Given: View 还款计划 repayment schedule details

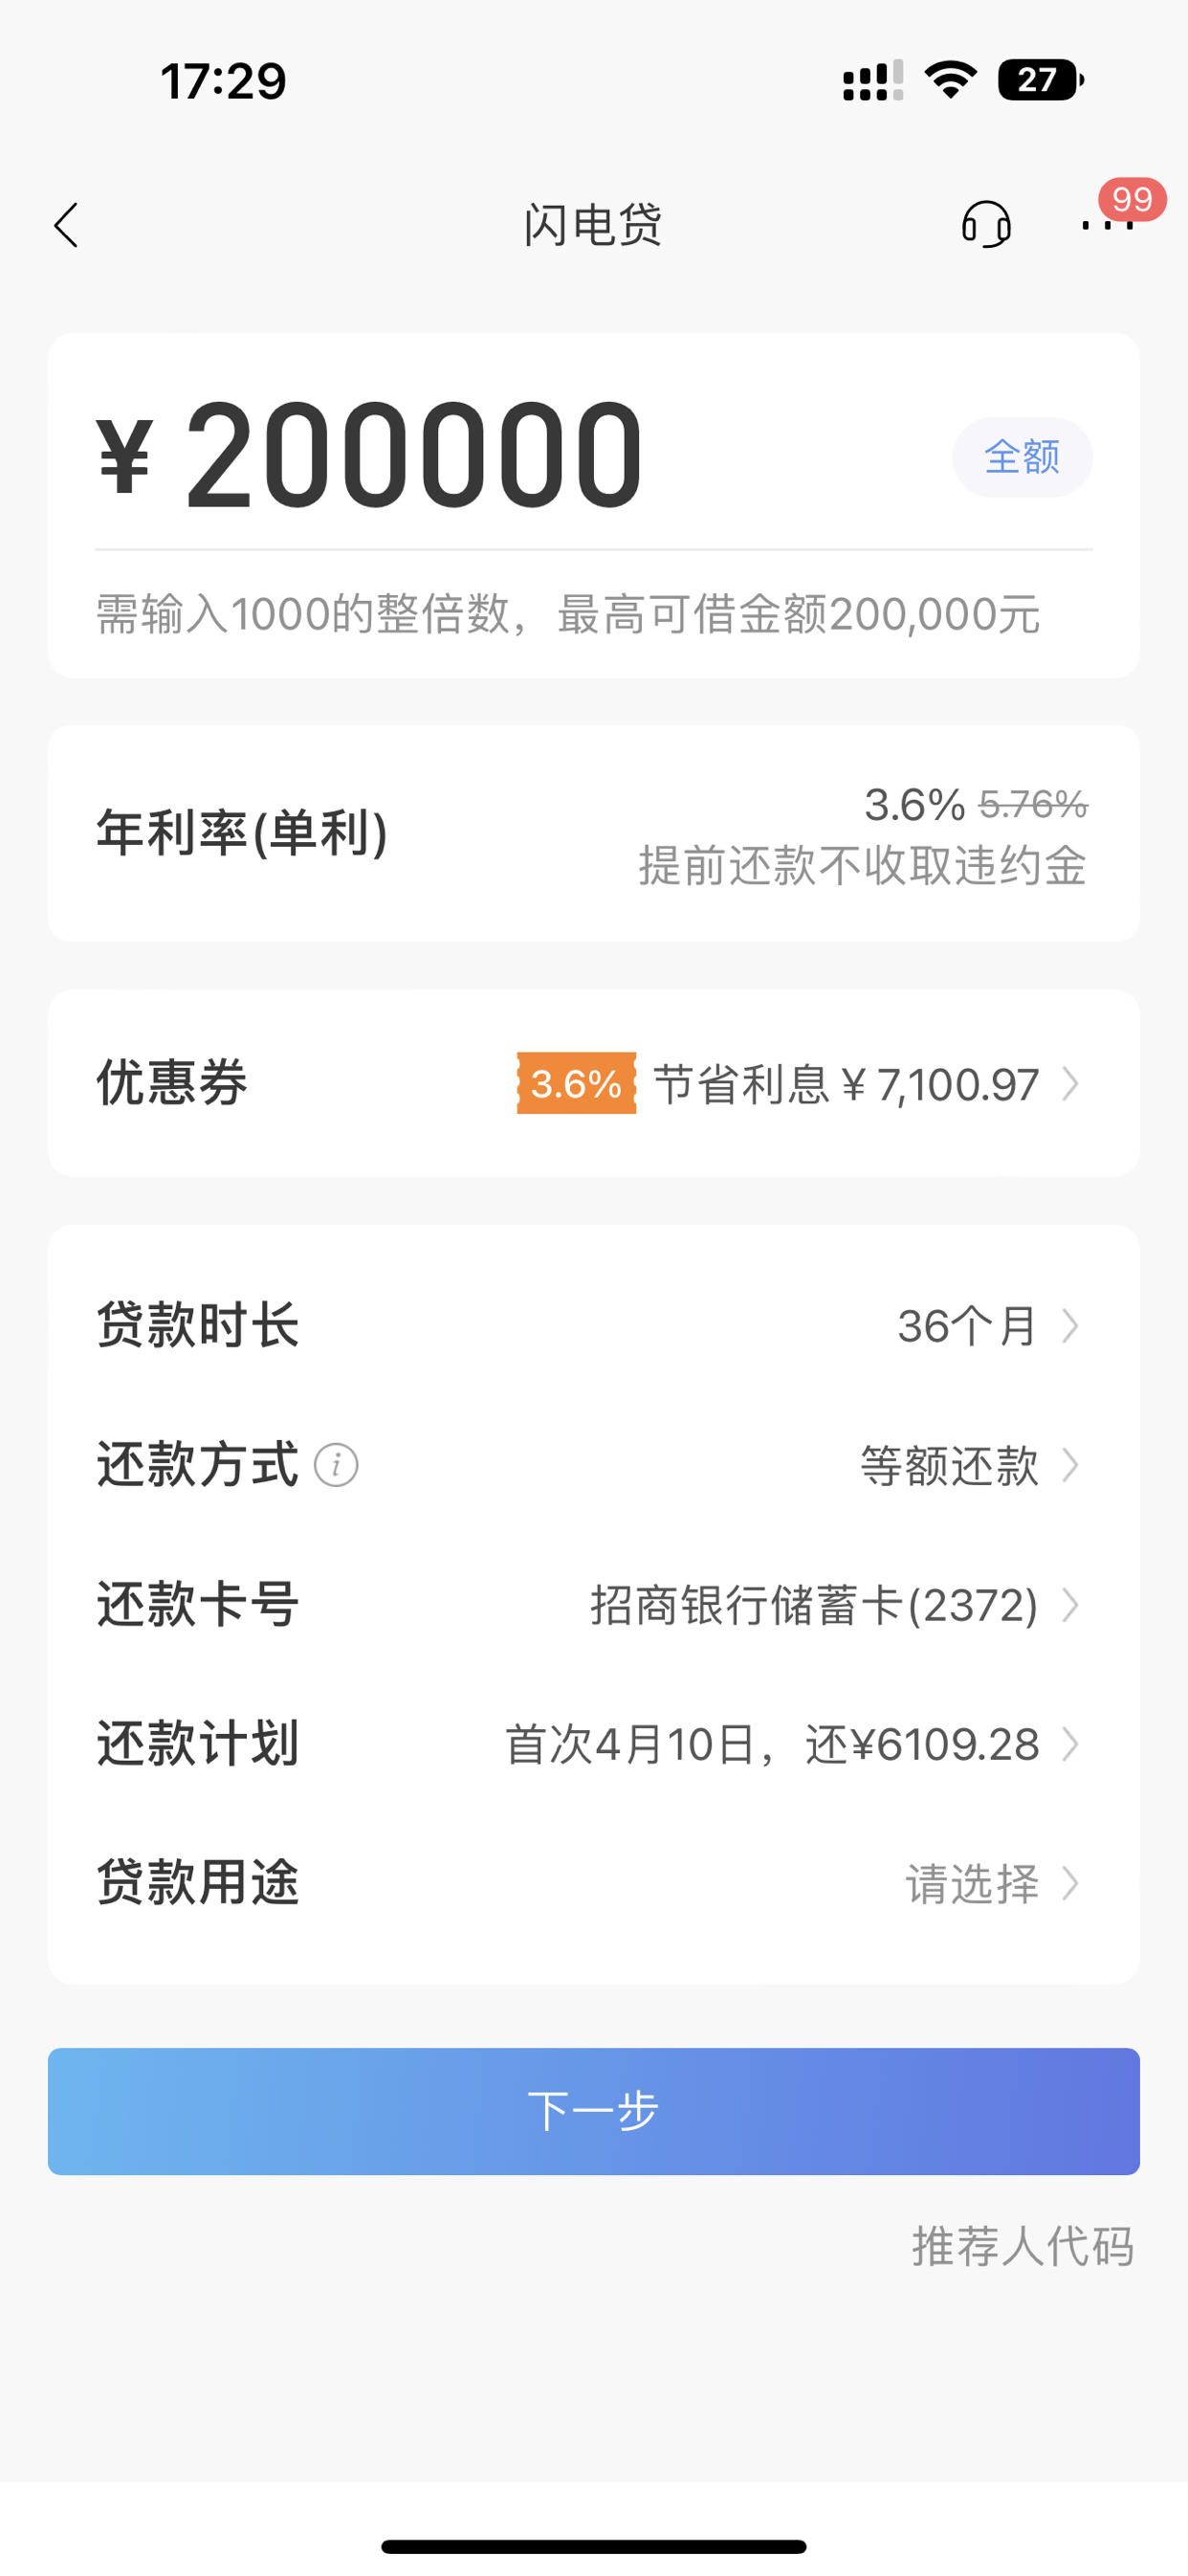Looking at the screenshot, I should click(594, 1744).
